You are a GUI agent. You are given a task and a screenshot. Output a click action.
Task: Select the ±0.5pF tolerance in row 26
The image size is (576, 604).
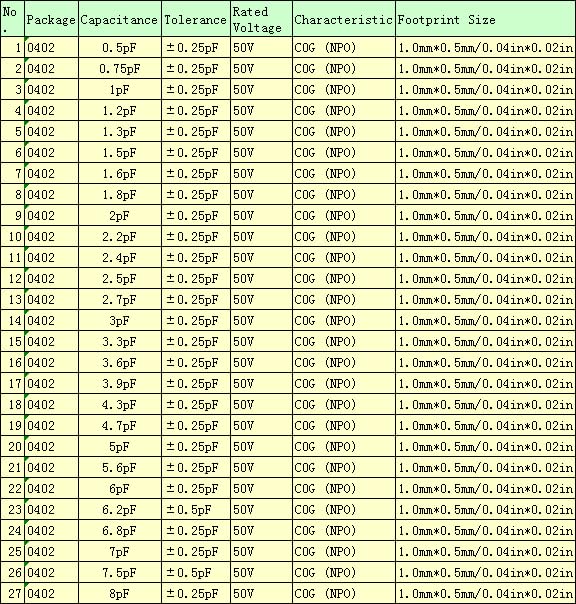point(196,573)
